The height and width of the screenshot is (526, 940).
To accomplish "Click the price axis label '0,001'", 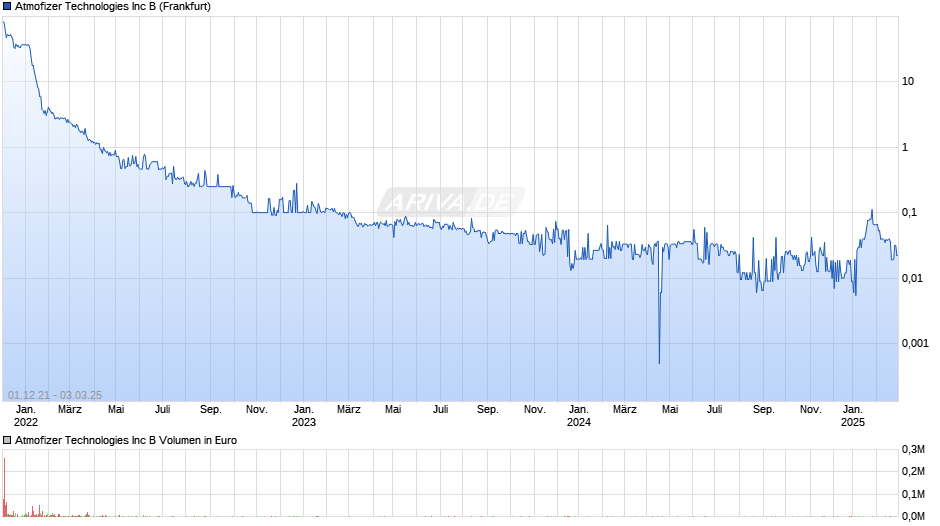I will pos(915,343).
